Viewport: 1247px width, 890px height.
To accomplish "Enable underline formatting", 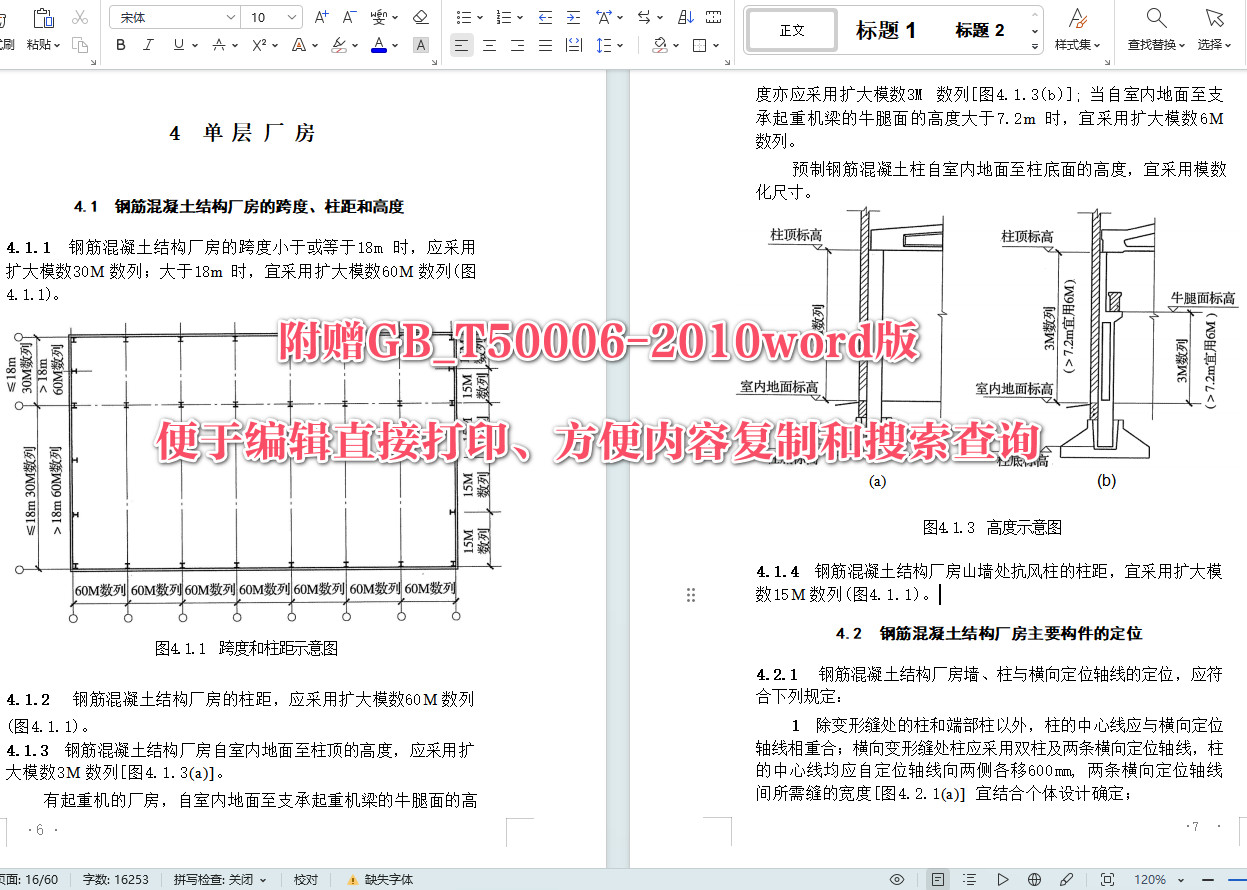I will click(178, 45).
